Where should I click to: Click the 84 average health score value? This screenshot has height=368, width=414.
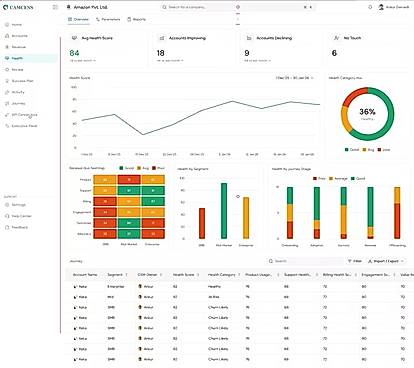pos(74,53)
